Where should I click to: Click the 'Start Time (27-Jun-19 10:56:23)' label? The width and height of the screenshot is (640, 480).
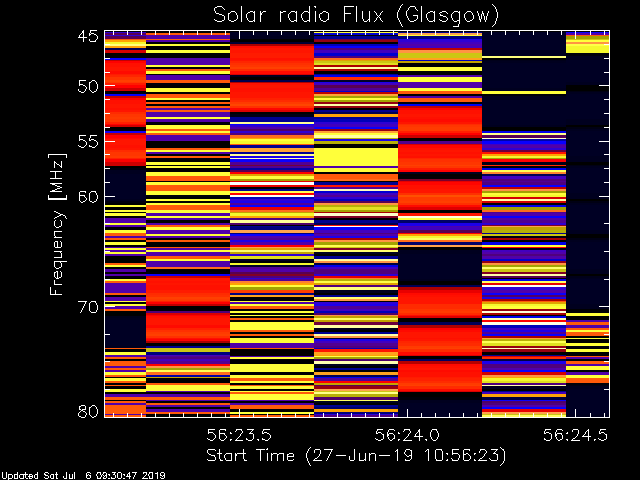coord(356,456)
